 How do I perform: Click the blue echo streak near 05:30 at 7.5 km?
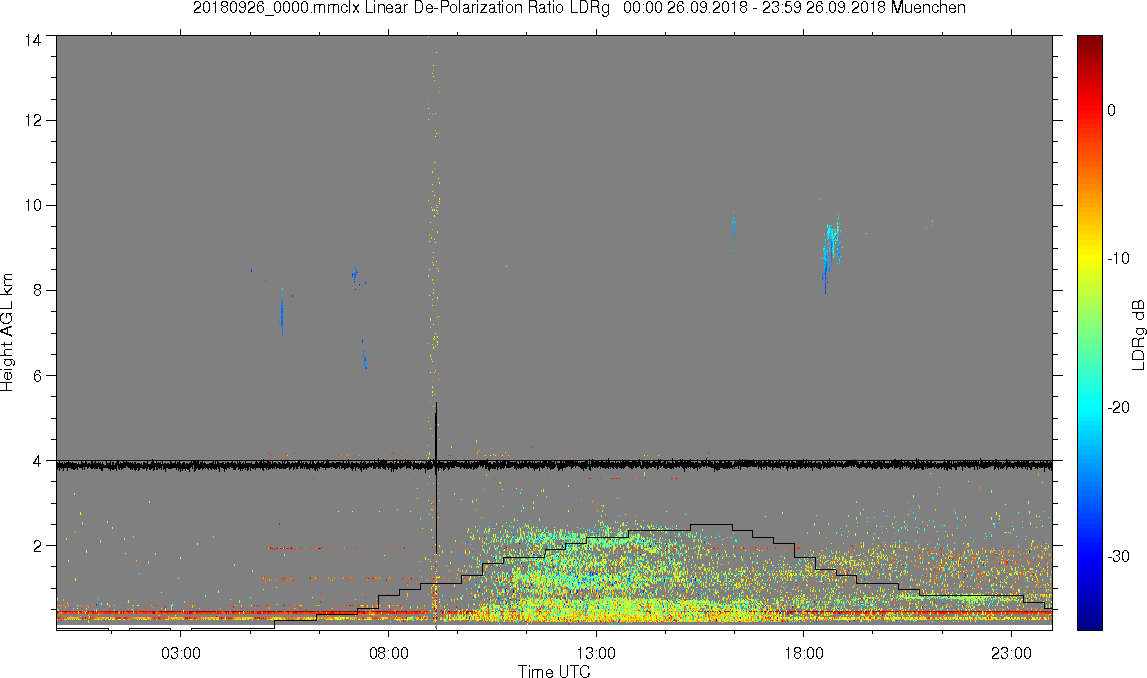(x=282, y=313)
